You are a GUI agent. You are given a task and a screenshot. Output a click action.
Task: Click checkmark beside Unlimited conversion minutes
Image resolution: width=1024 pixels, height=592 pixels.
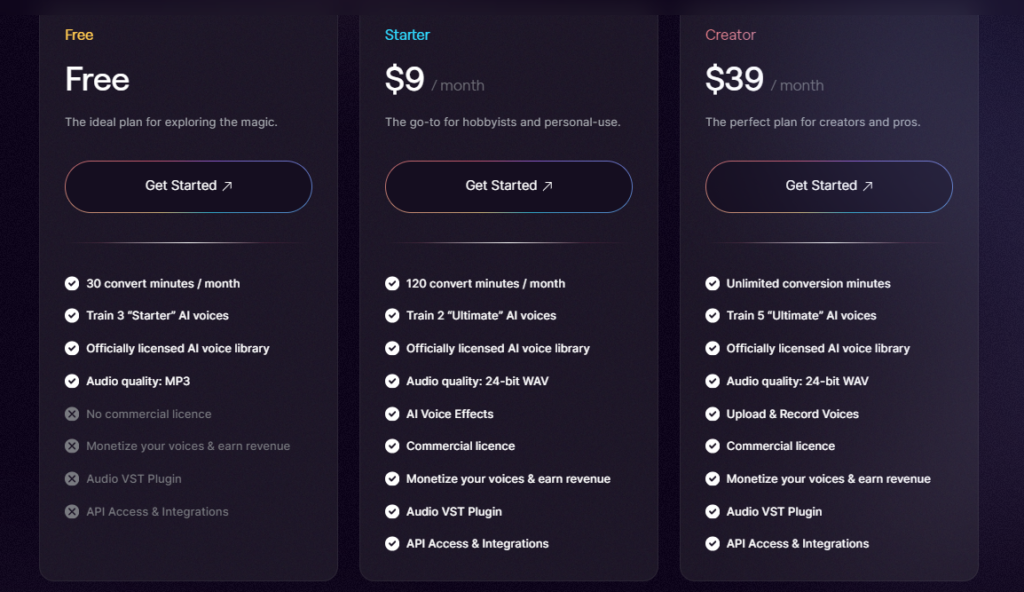click(712, 284)
